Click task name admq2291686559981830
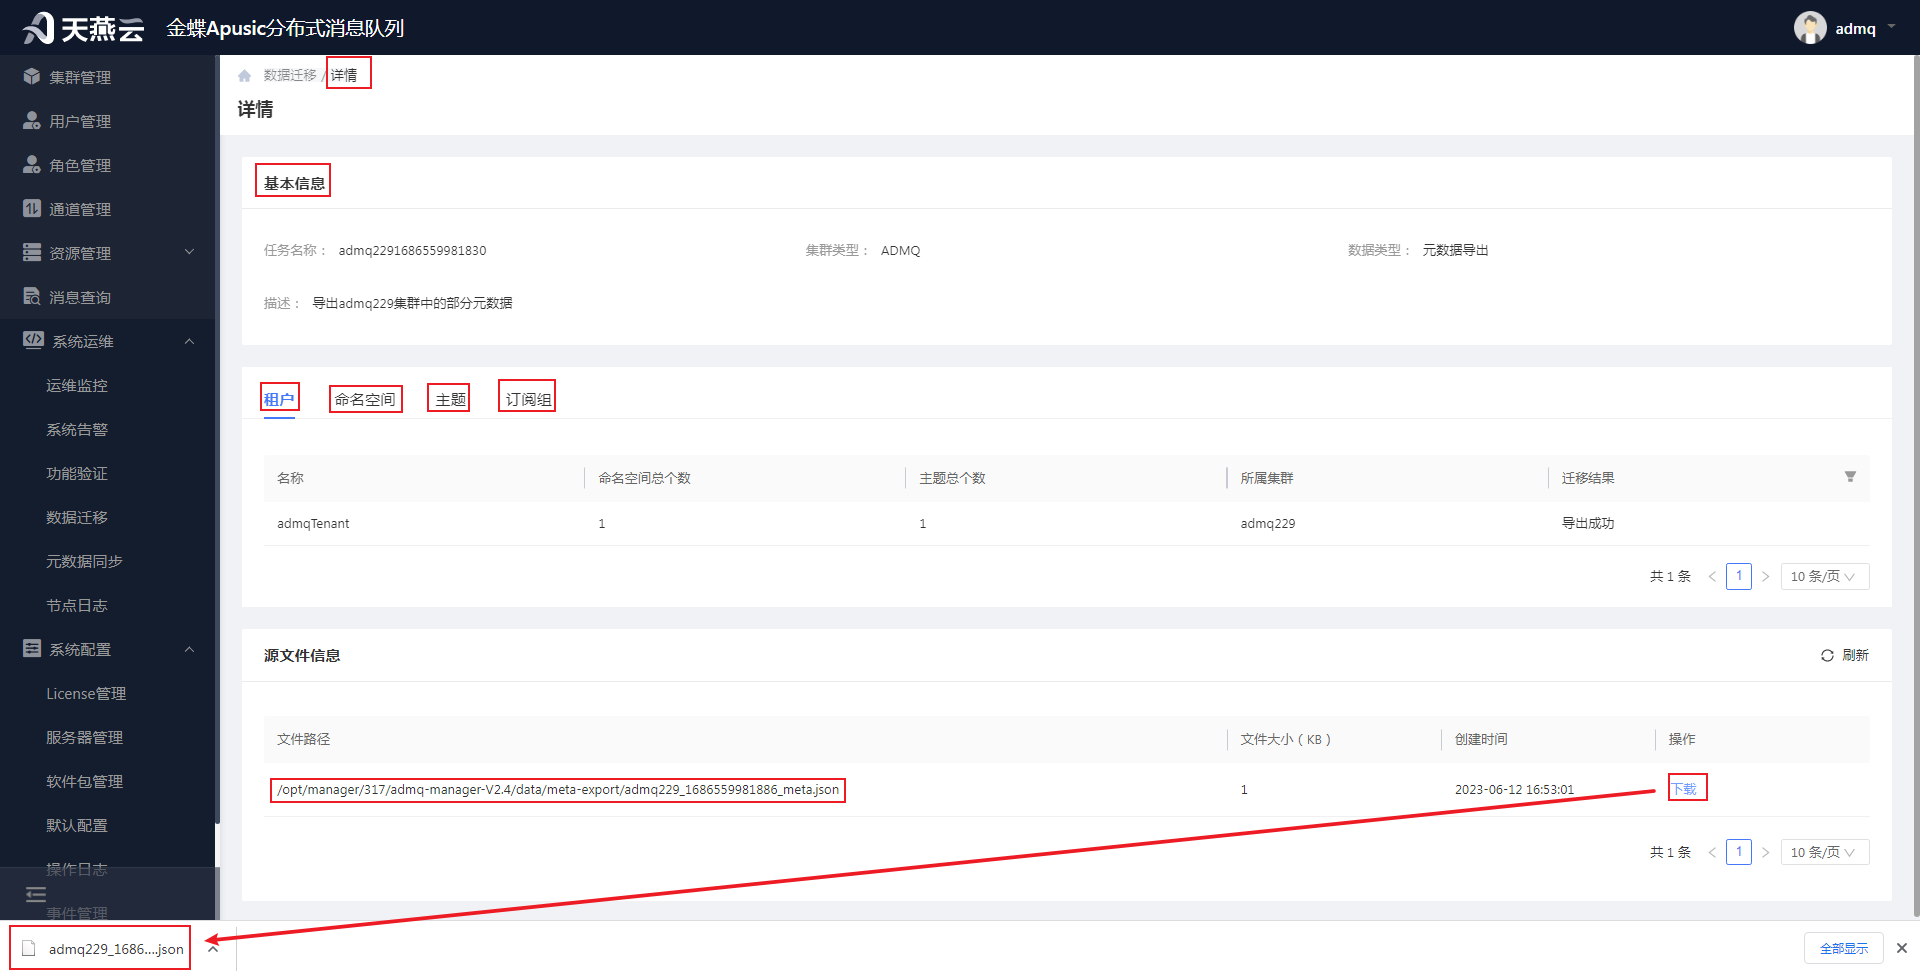 [412, 251]
